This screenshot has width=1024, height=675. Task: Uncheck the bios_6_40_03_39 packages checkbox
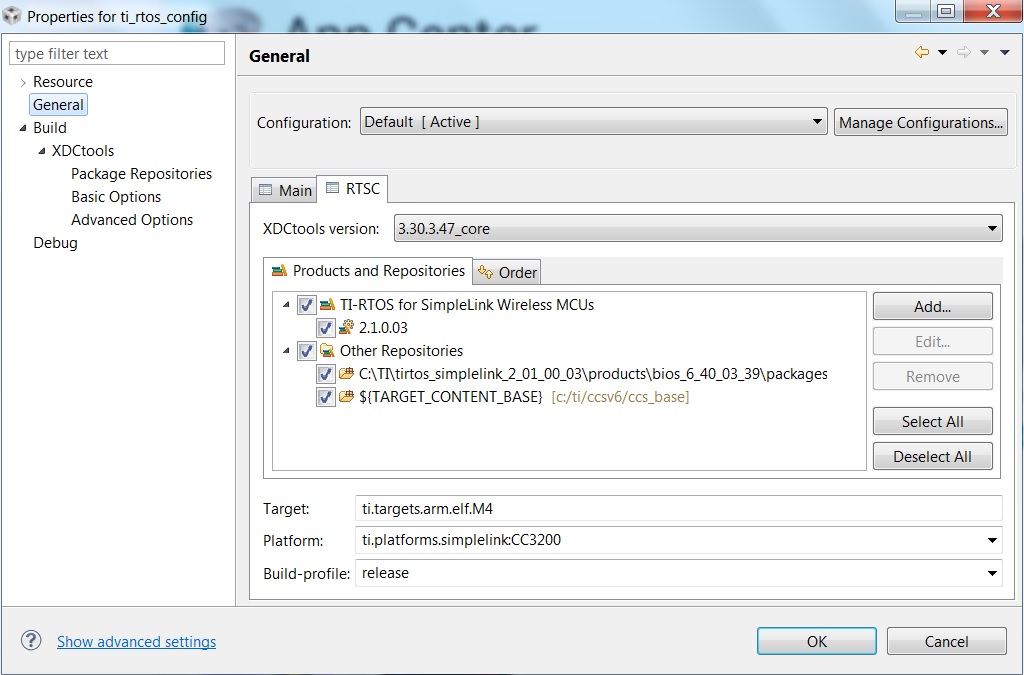click(x=325, y=374)
